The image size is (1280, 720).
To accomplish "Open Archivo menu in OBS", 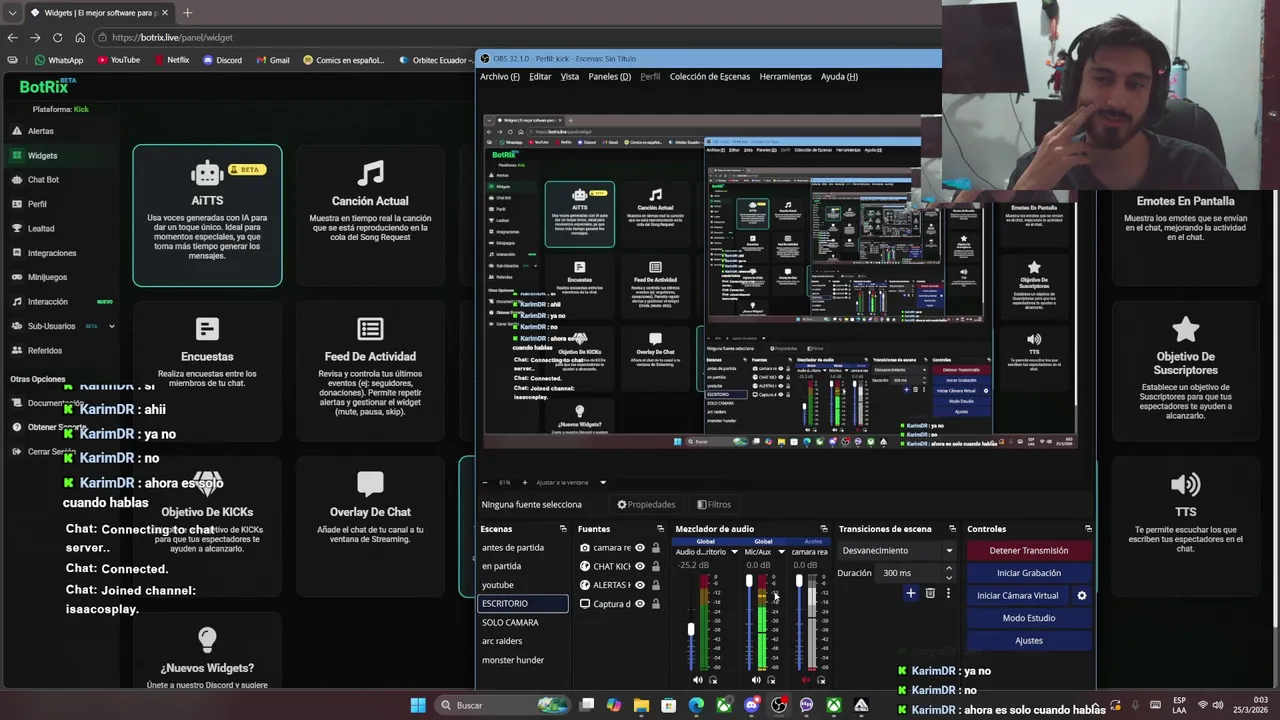I will [x=500, y=77].
